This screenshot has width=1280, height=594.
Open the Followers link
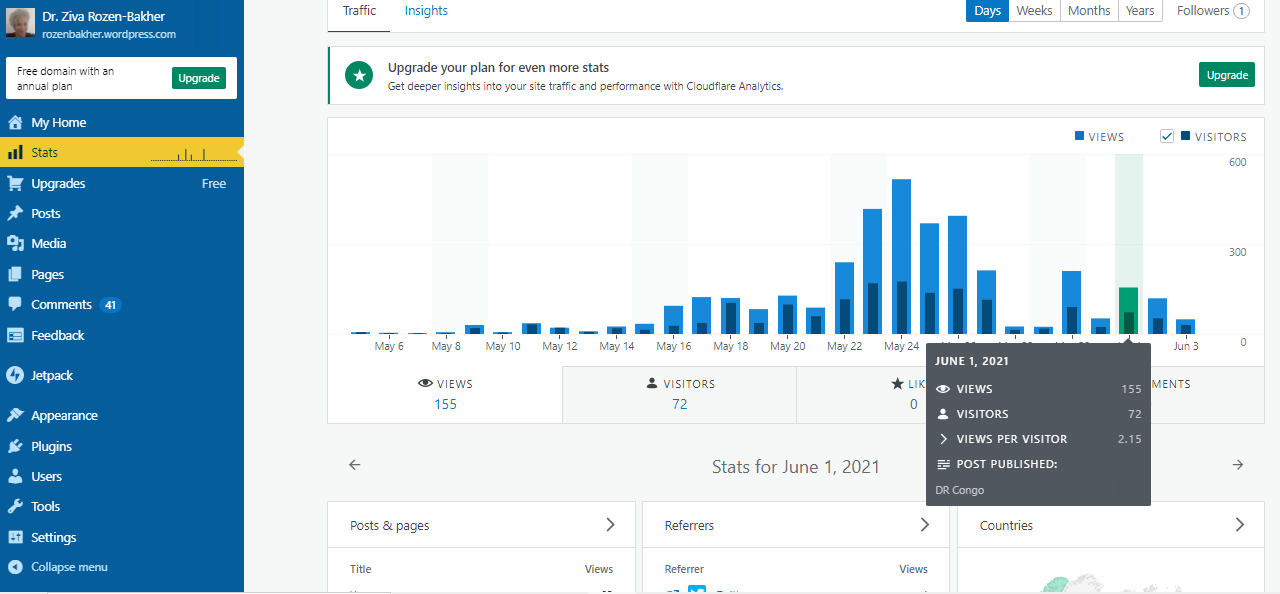click(1213, 11)
